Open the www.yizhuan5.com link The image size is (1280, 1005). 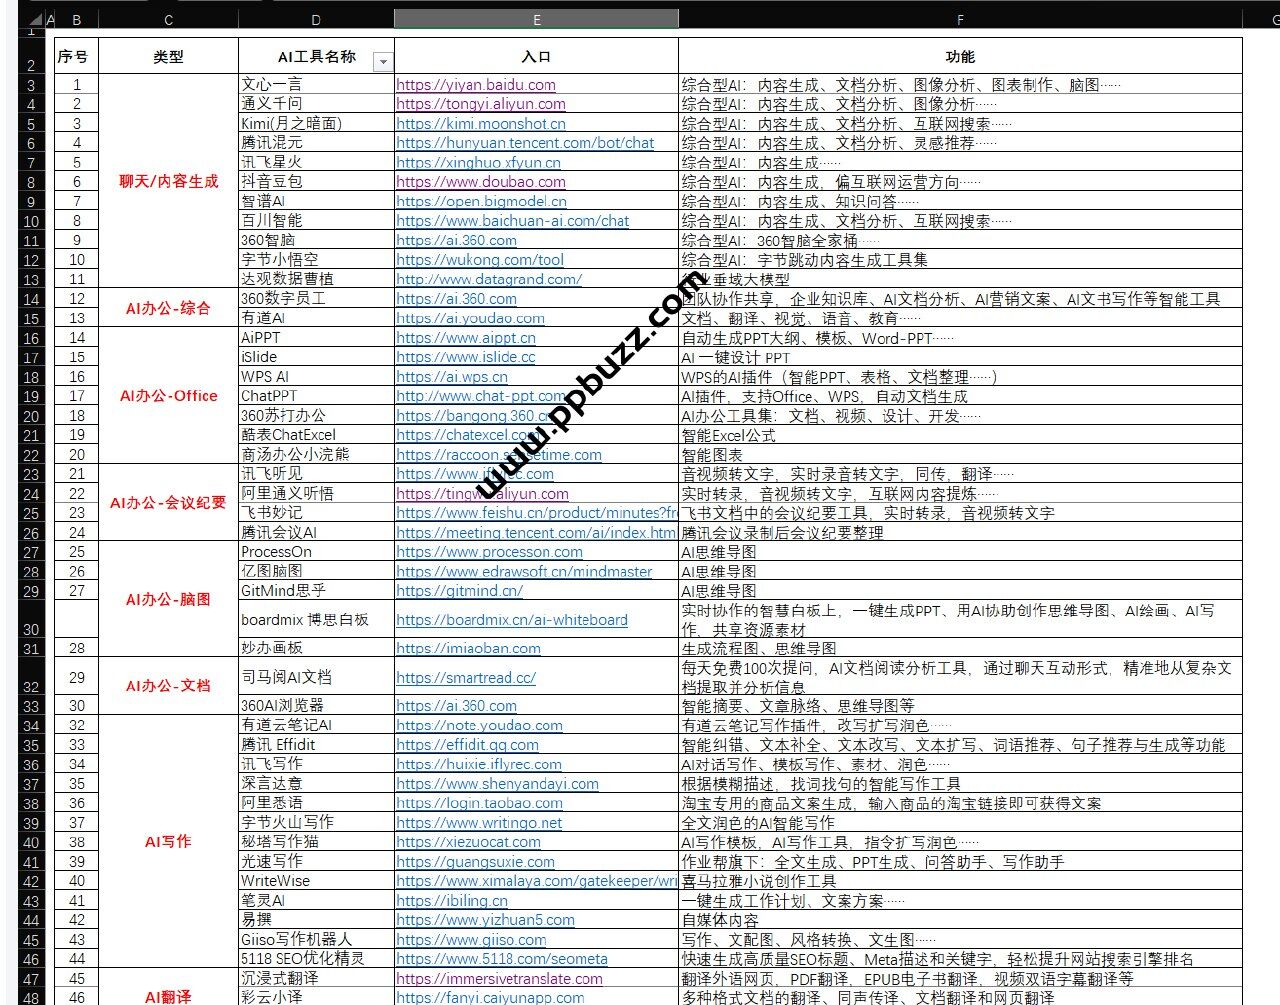tap(486, 920)
